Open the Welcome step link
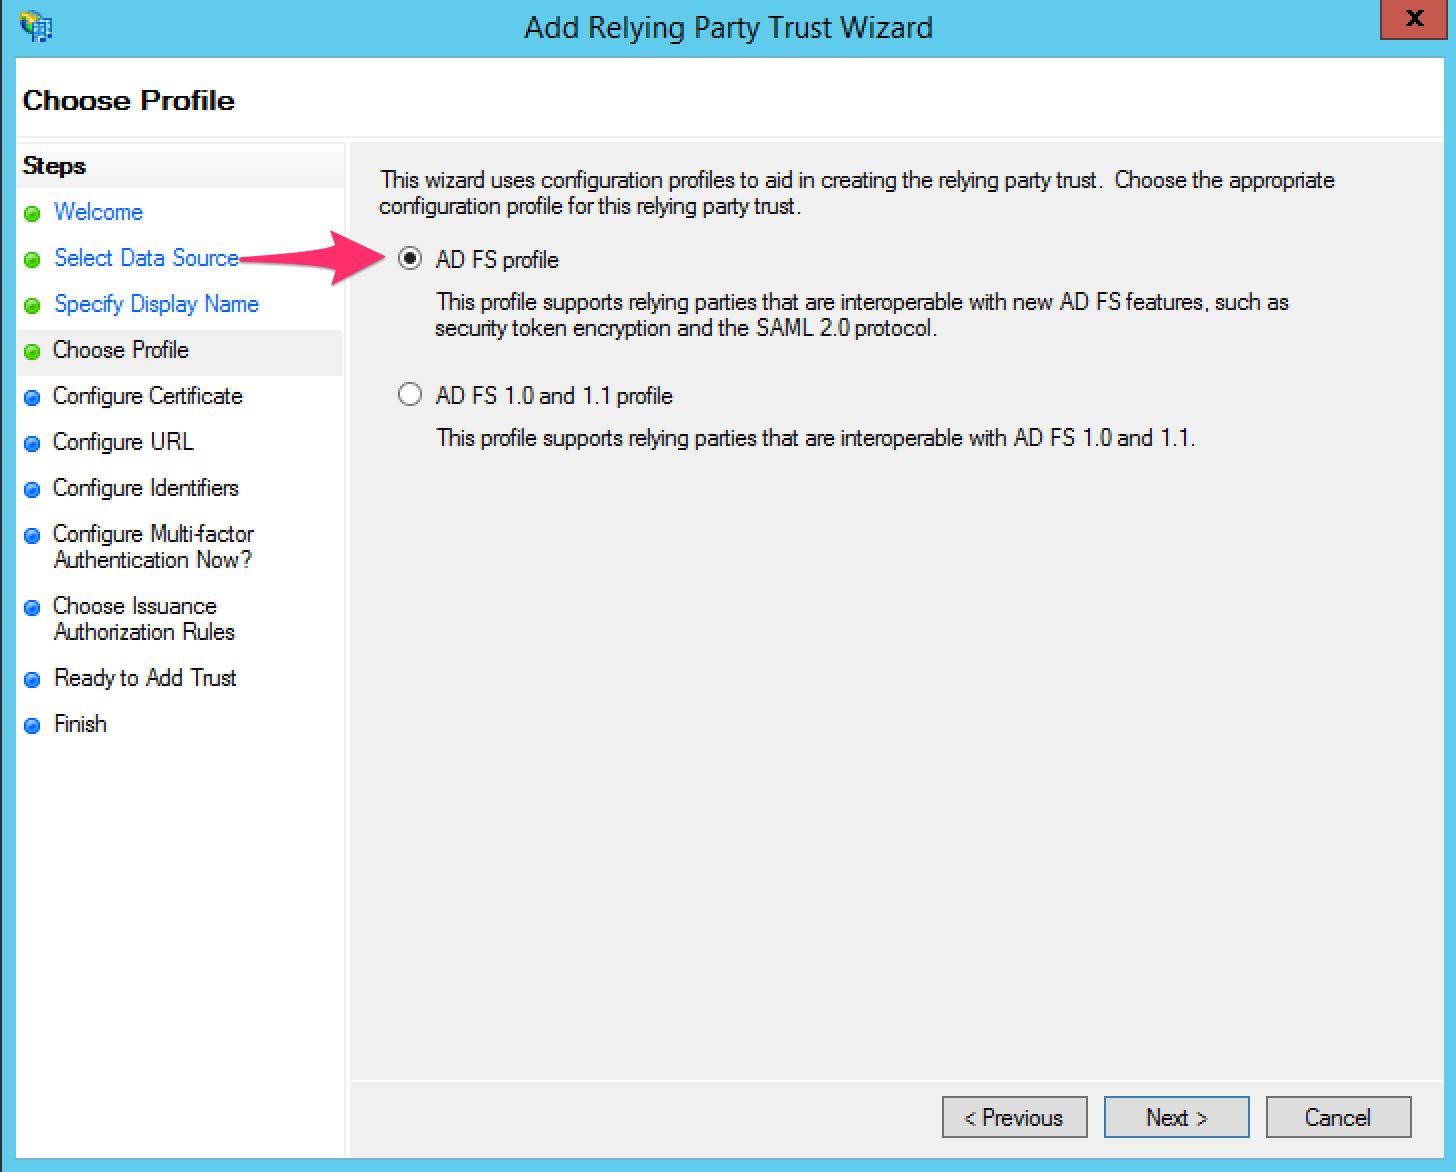The height and width of the screenshot is (1172, 1456). click(98, 212)
